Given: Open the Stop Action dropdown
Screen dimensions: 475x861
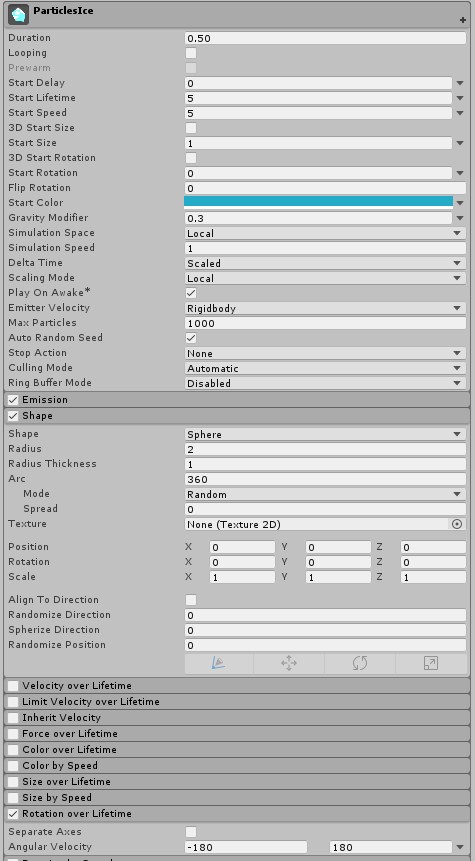Looking at the screenshot, I should (x=325, y=353).
